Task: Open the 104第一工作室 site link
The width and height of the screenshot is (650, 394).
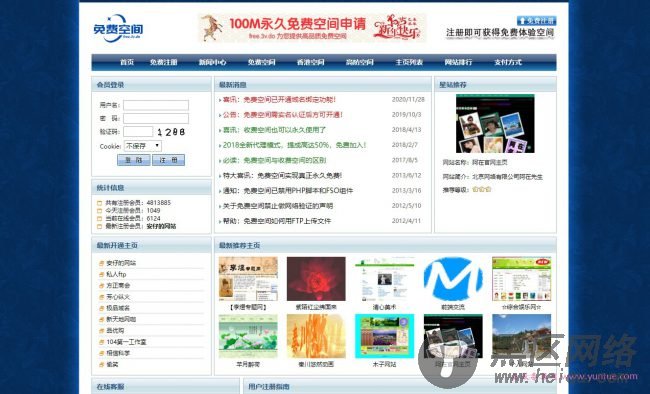Action: point(126,342)
